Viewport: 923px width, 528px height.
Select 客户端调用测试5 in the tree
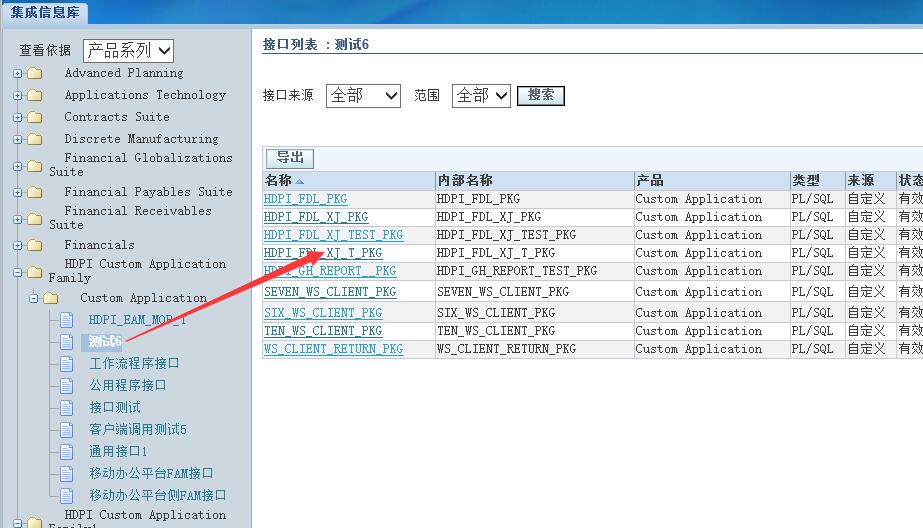tap(138, 430)
